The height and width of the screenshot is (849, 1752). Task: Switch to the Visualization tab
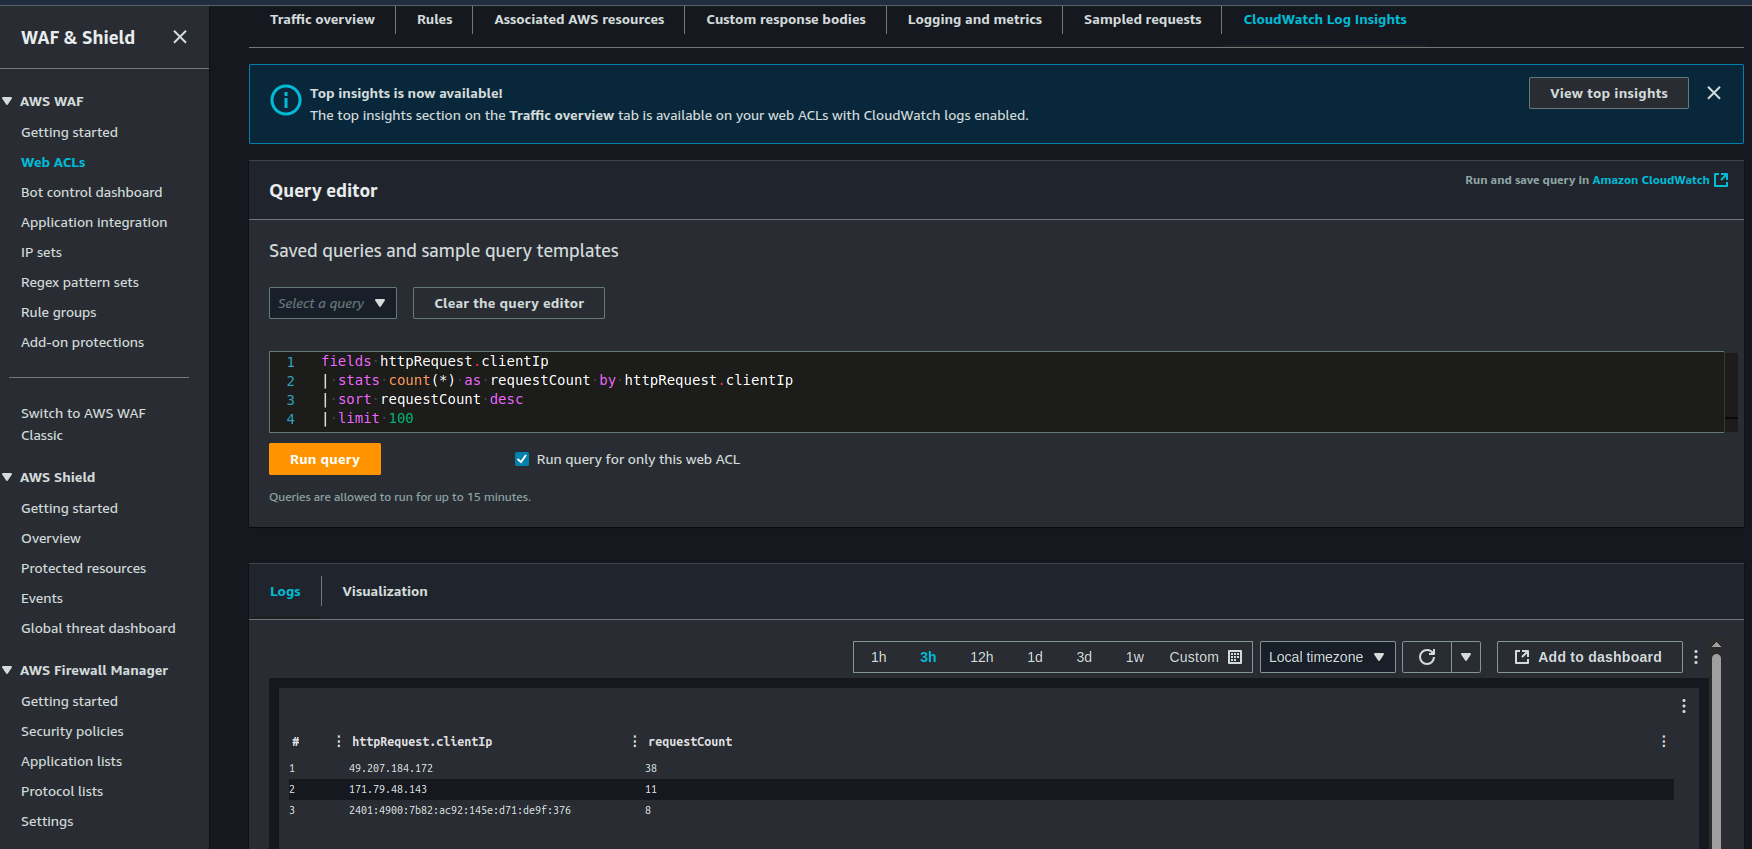(x=385, y=591)
